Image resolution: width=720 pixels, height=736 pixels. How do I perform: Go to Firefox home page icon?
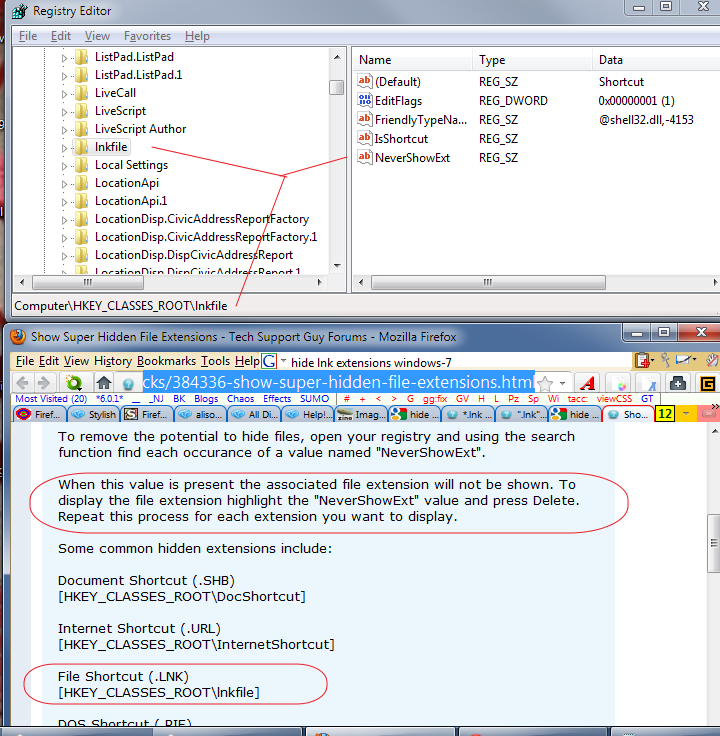[x=104, y=383]
